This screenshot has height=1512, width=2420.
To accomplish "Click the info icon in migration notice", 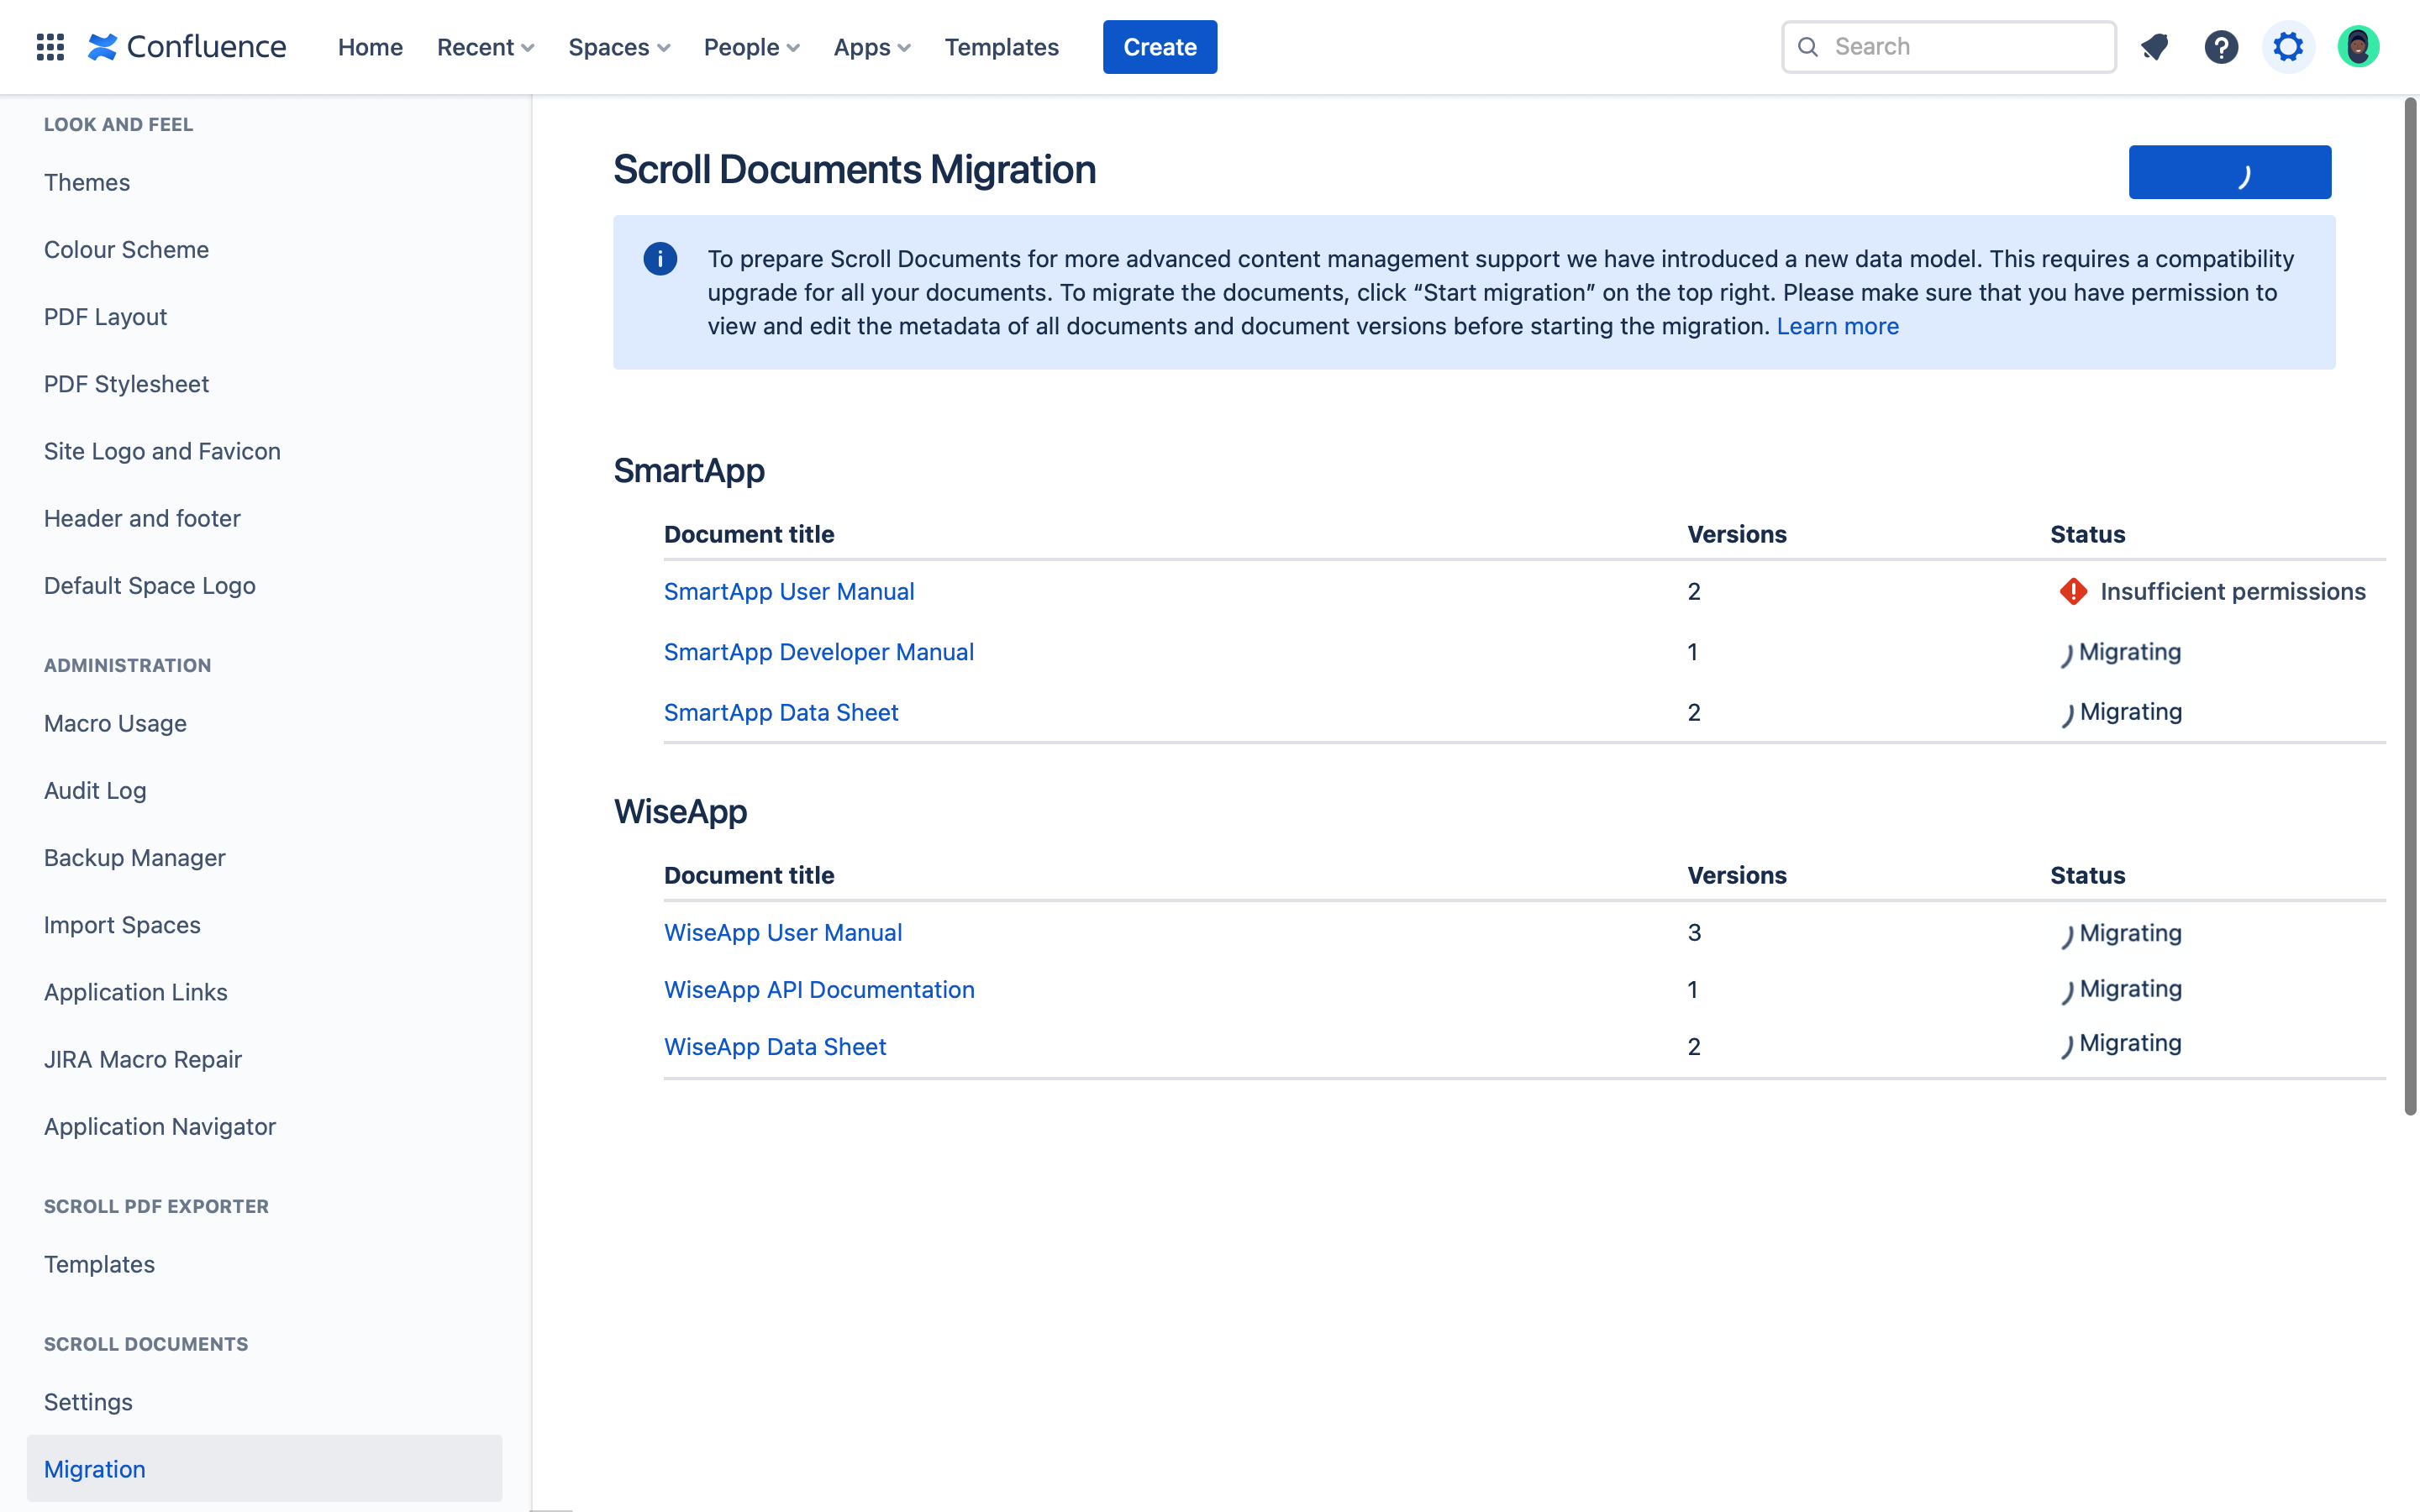I will [x=660, y=256].
